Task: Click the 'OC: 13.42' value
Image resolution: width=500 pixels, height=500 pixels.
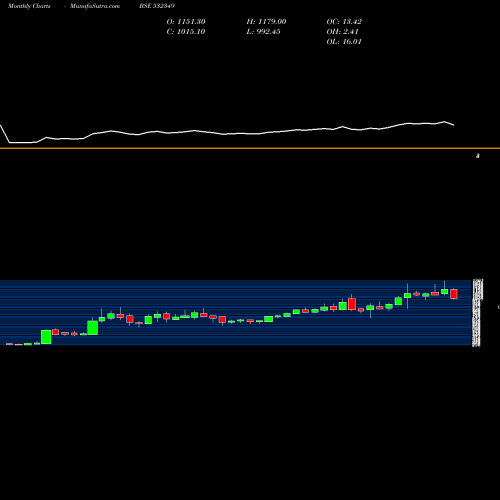Action: pyautogui.click(x=344, y=22)
